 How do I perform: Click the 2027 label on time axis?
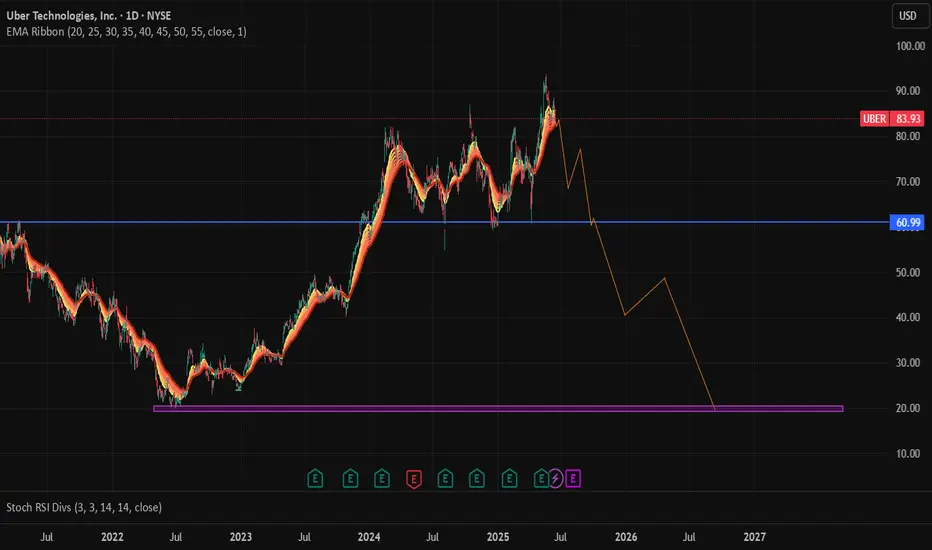click(x=755, y=537)
